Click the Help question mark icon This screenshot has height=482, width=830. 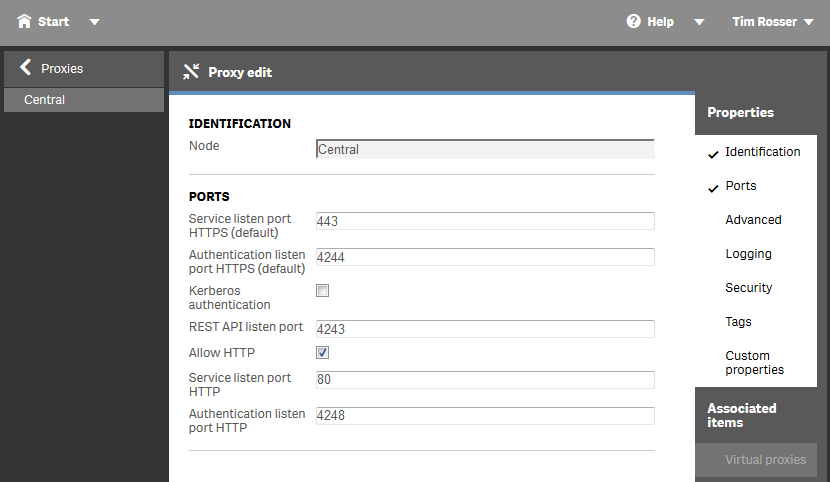[633, 21]
